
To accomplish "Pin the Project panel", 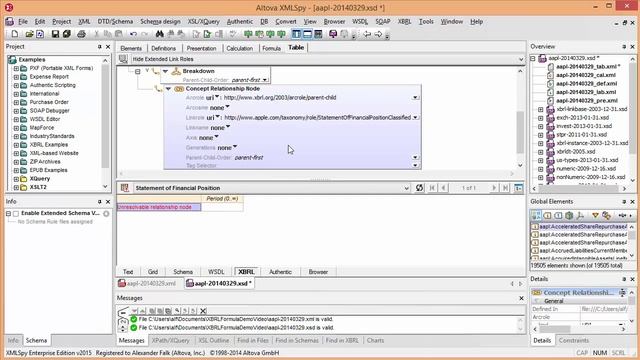I will click(99, 47).
